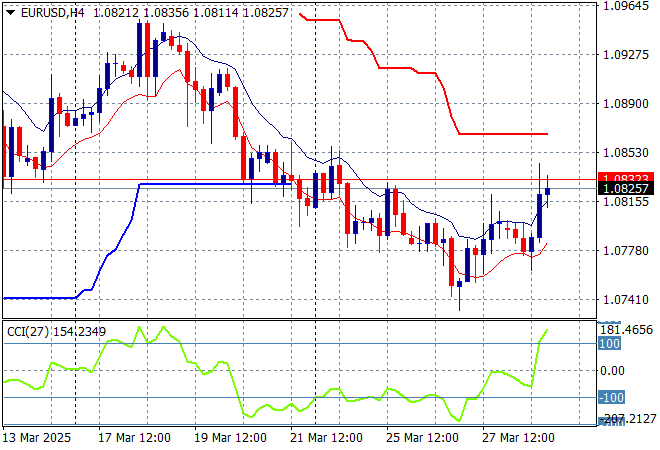
Task: Click the 17 Mar 12:00 time label
Action: point(134,438)
